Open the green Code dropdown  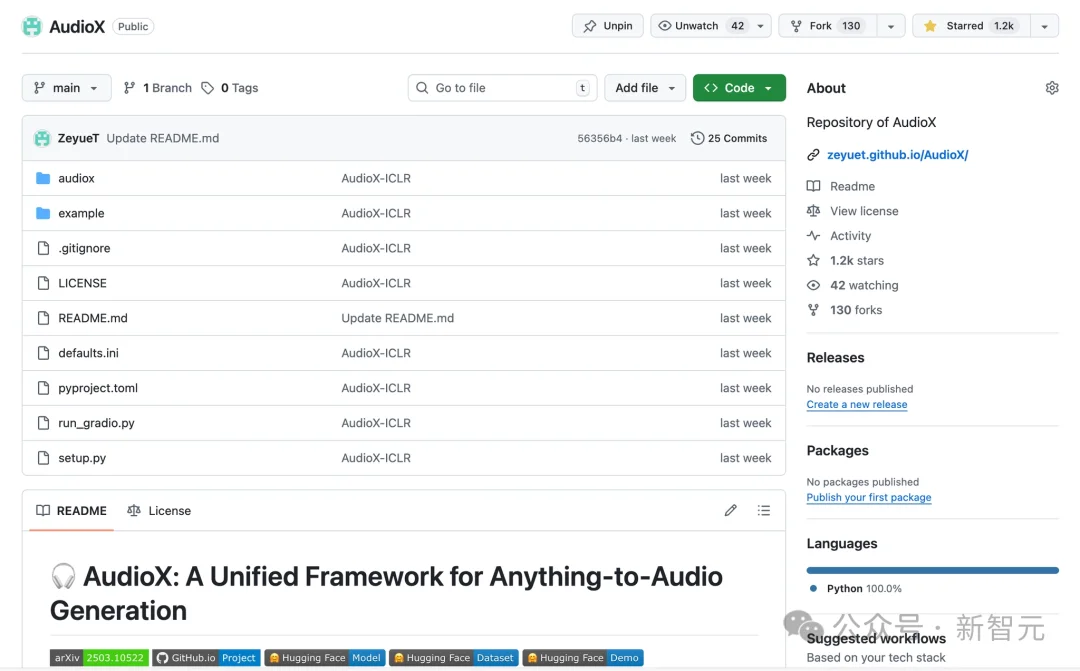[738, 88]
